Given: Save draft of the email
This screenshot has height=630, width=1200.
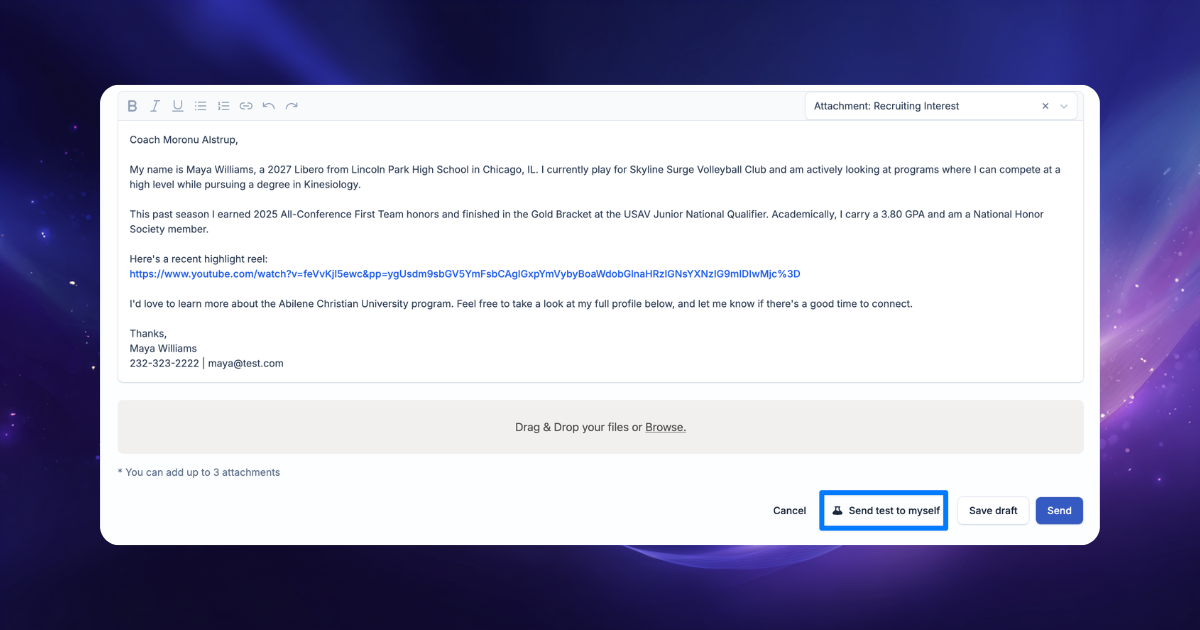Looking at the screenshot, I should click(x=993, y=510).
